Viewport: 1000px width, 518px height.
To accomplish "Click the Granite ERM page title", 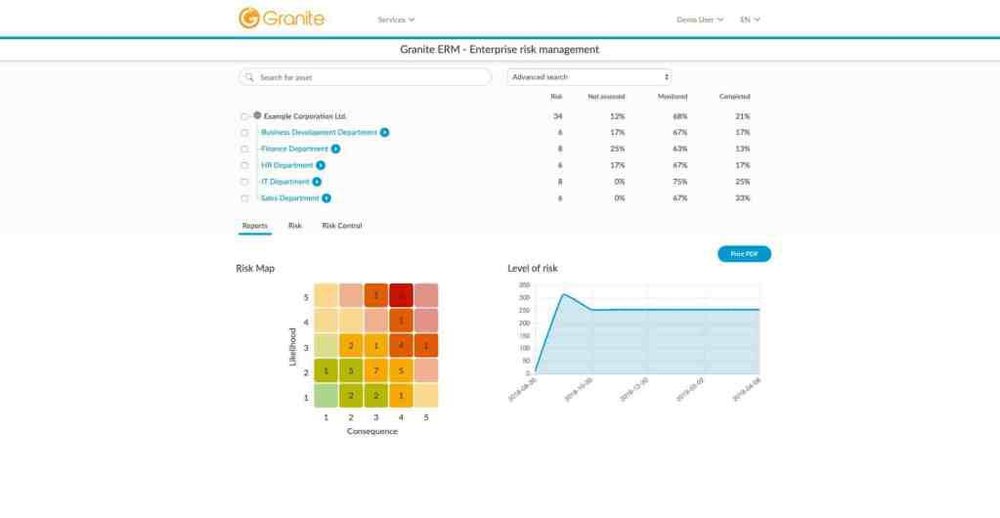I will point(499,49).
